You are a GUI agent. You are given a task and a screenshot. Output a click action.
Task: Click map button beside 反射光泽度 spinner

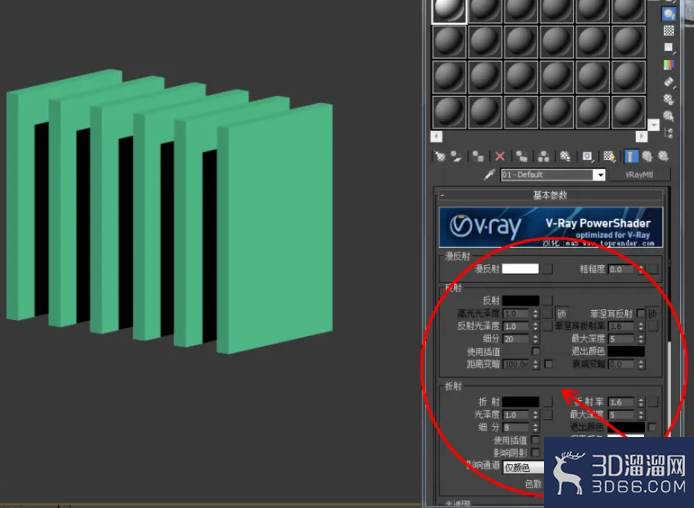coord(548,326)
